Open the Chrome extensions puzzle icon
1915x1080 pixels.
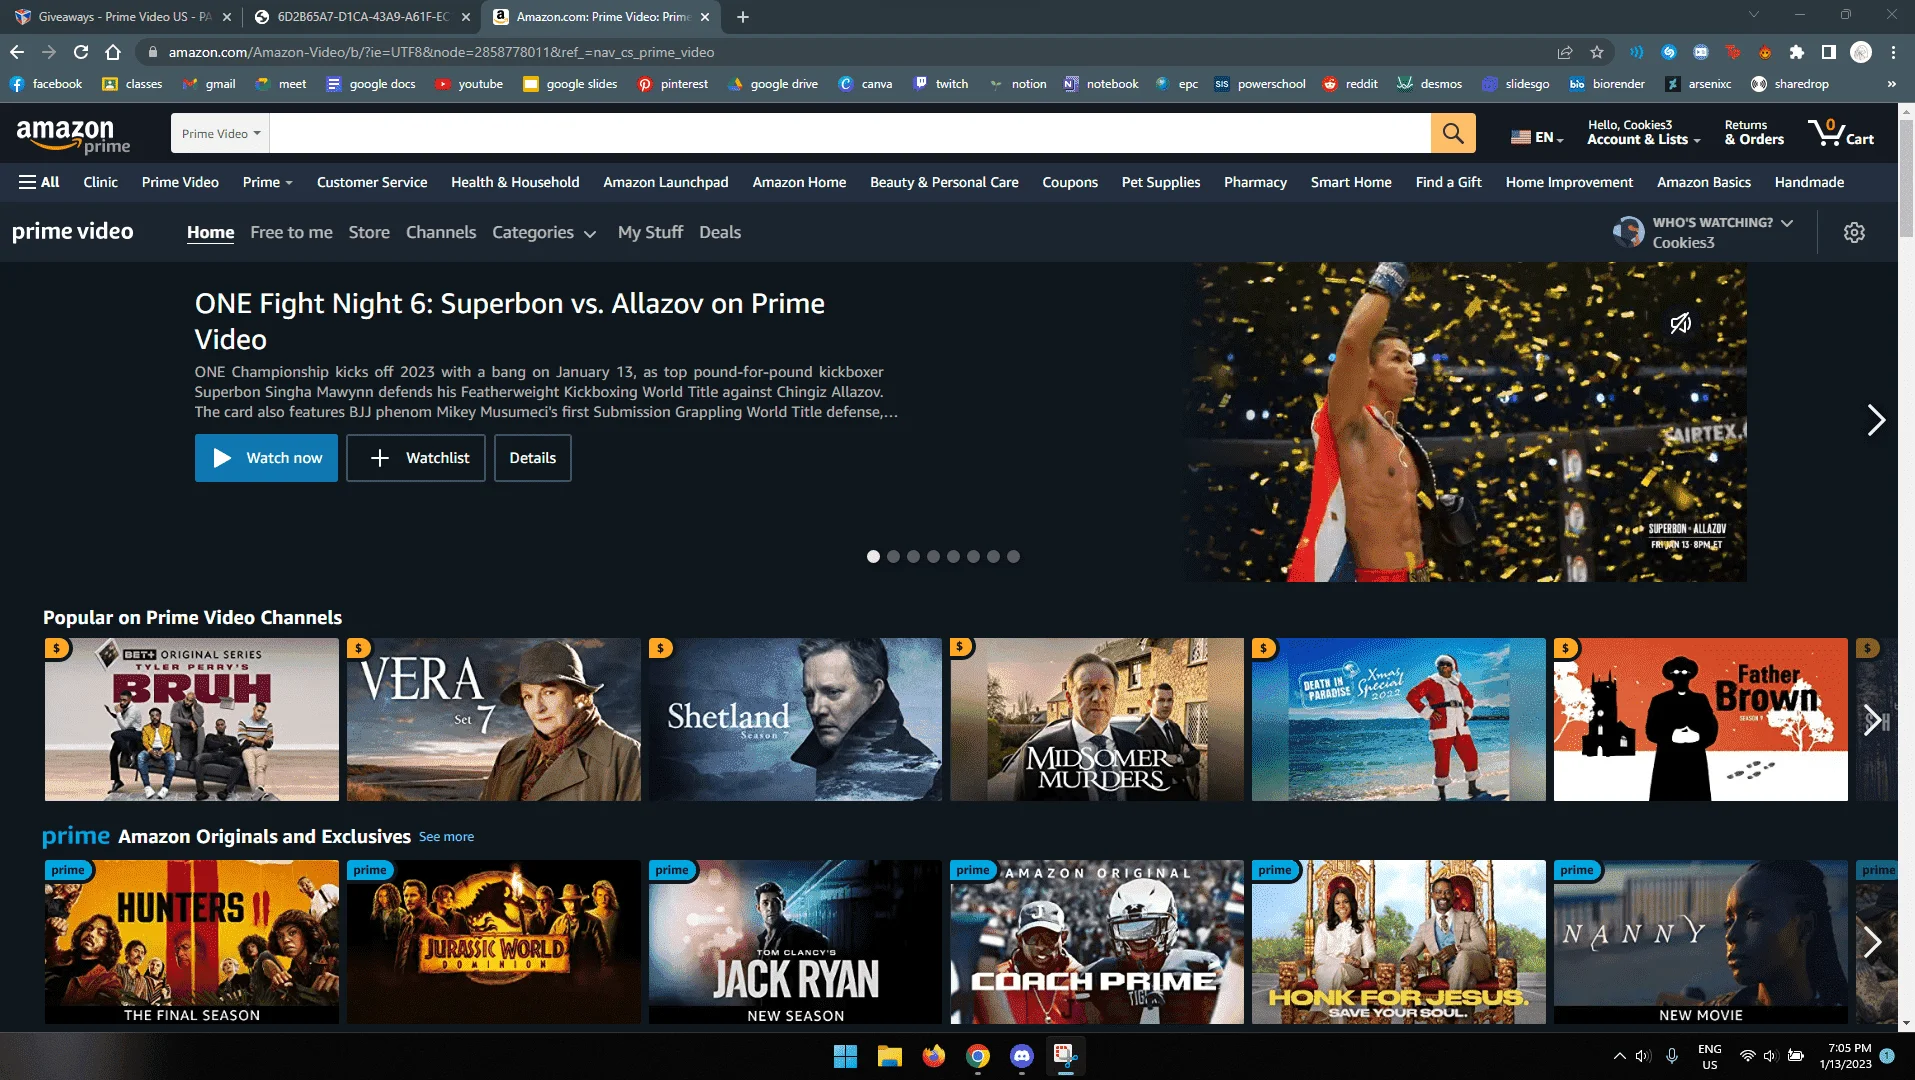tap(1797, 52)
